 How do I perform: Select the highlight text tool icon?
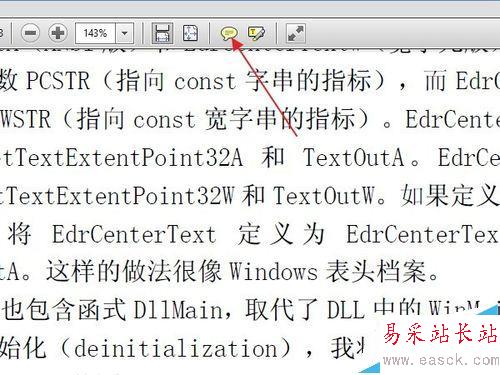(256, 33)
